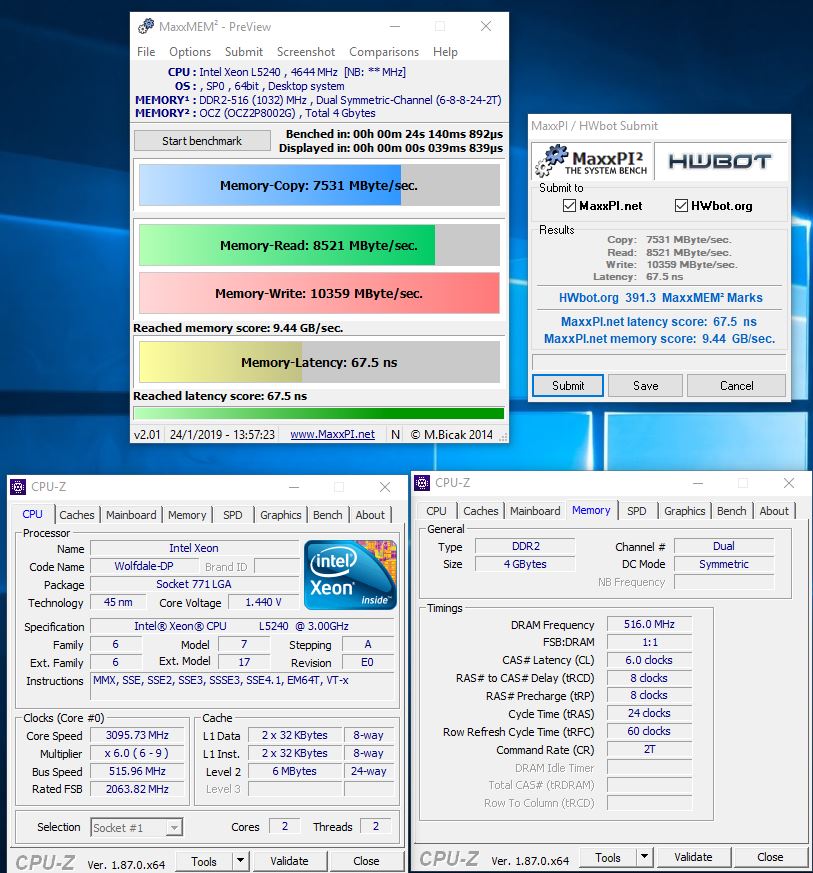Click the Command Rate 2T value
This screenshot has height=873, width=813.
tap(649, 749)
